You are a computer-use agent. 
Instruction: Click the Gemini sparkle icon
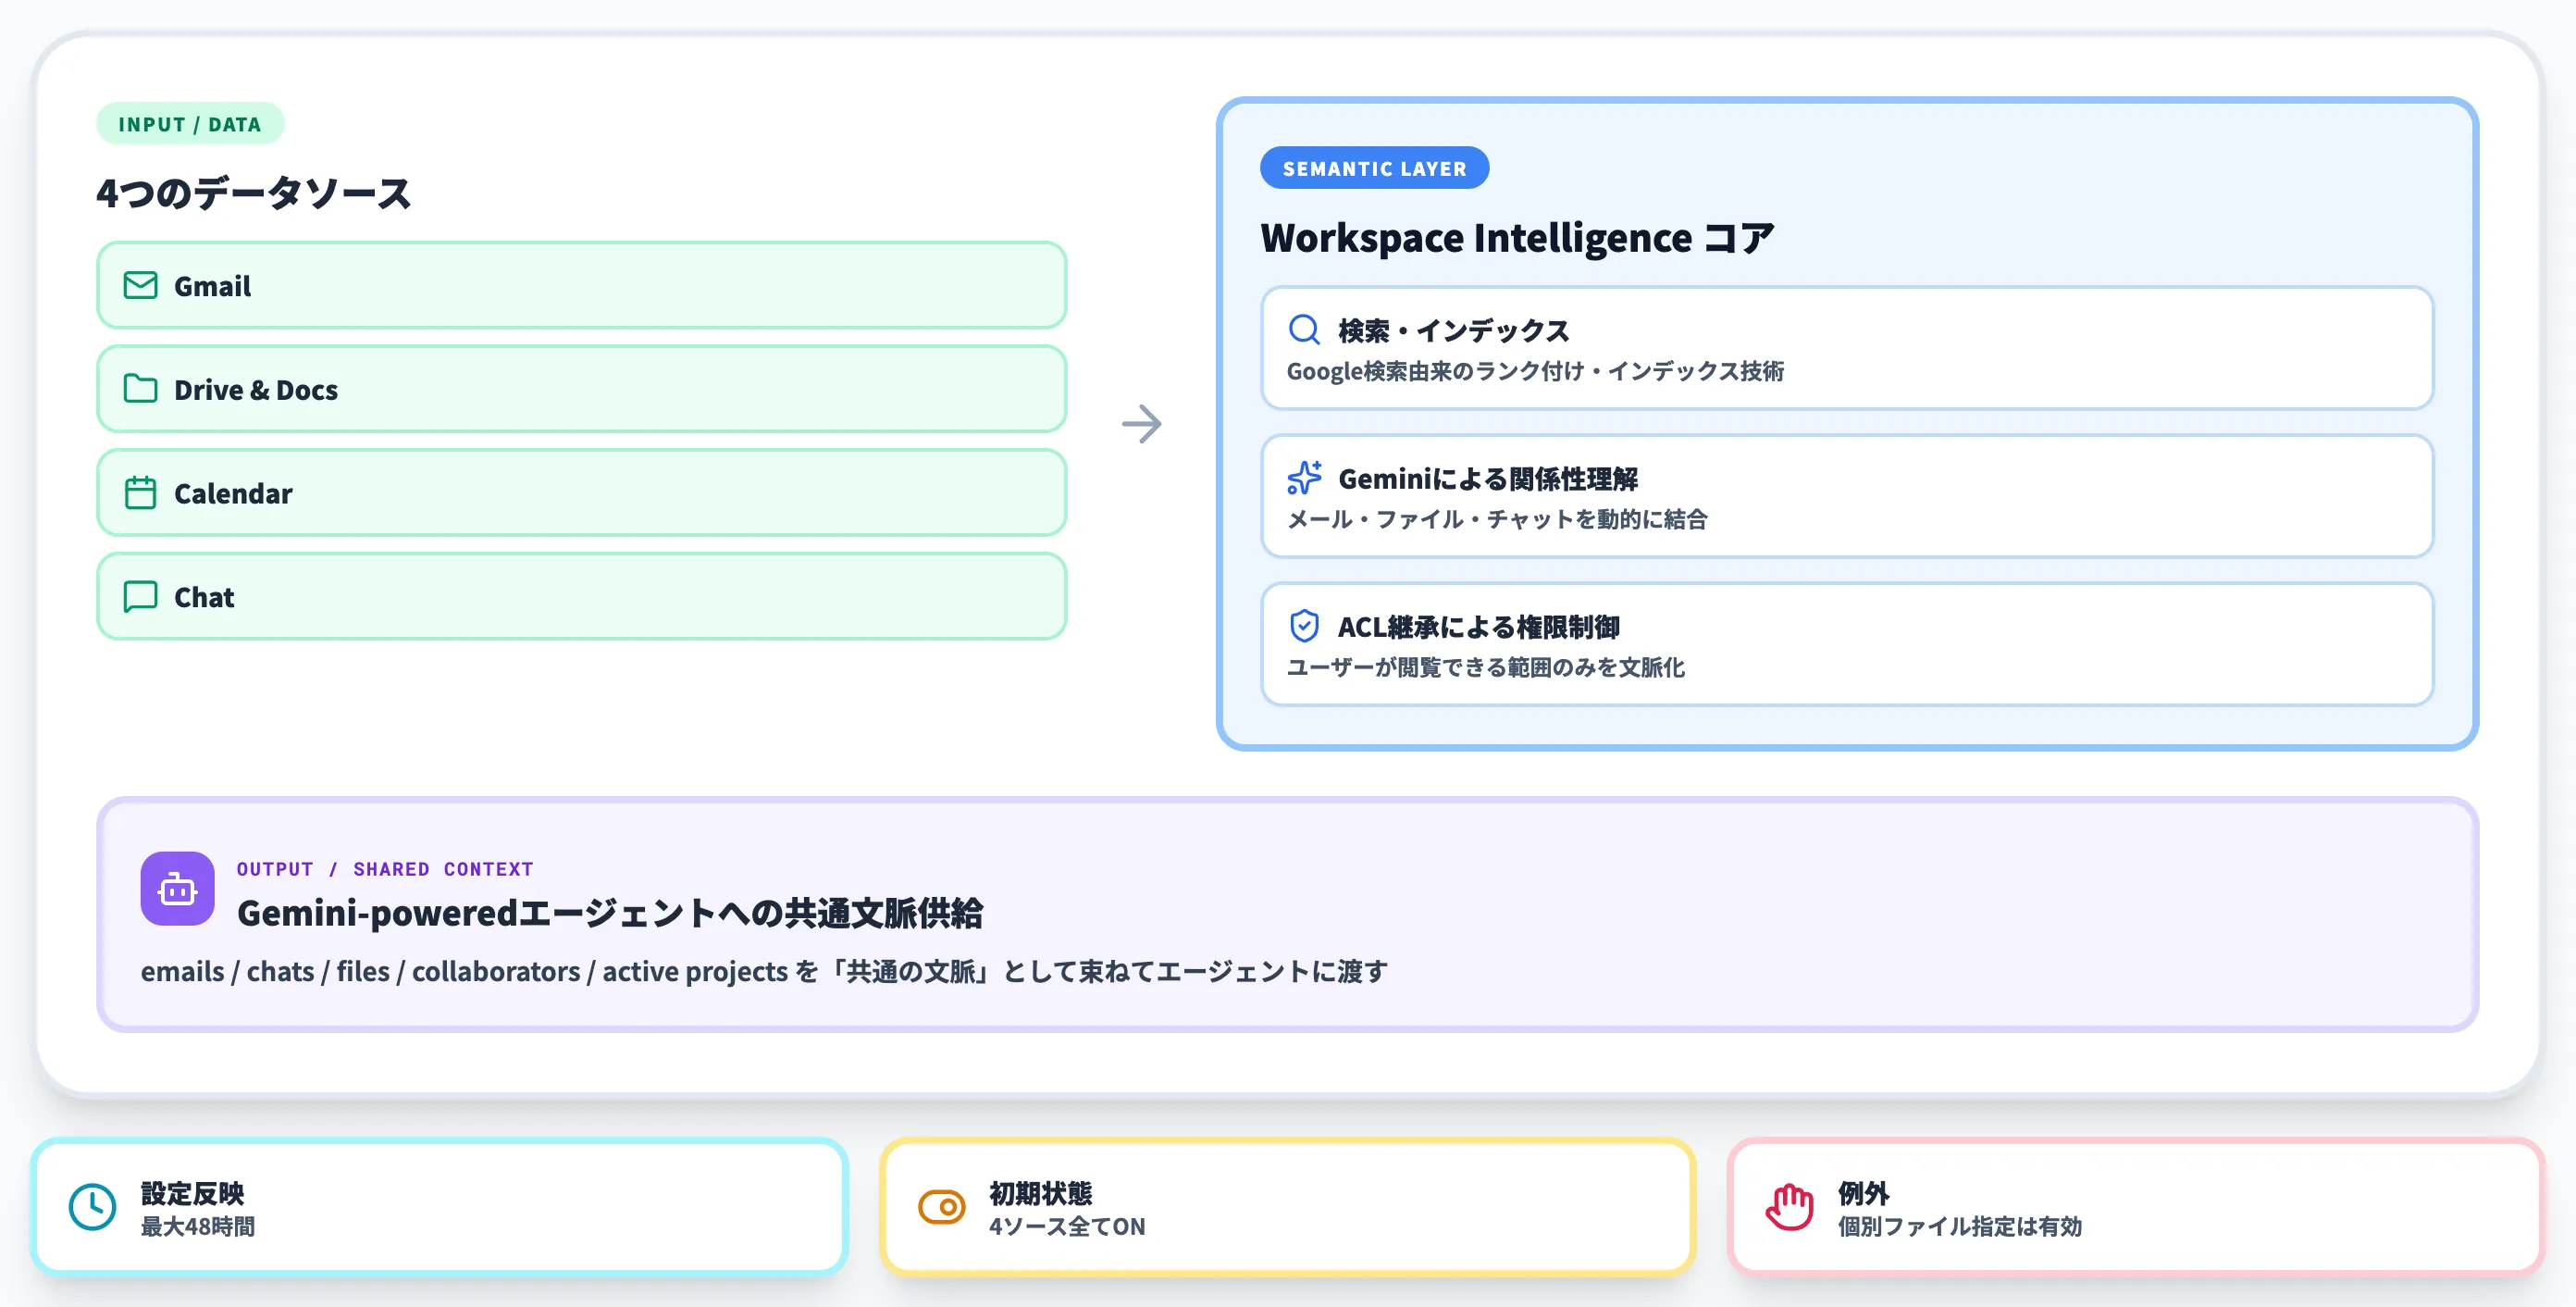[1305, 477]
